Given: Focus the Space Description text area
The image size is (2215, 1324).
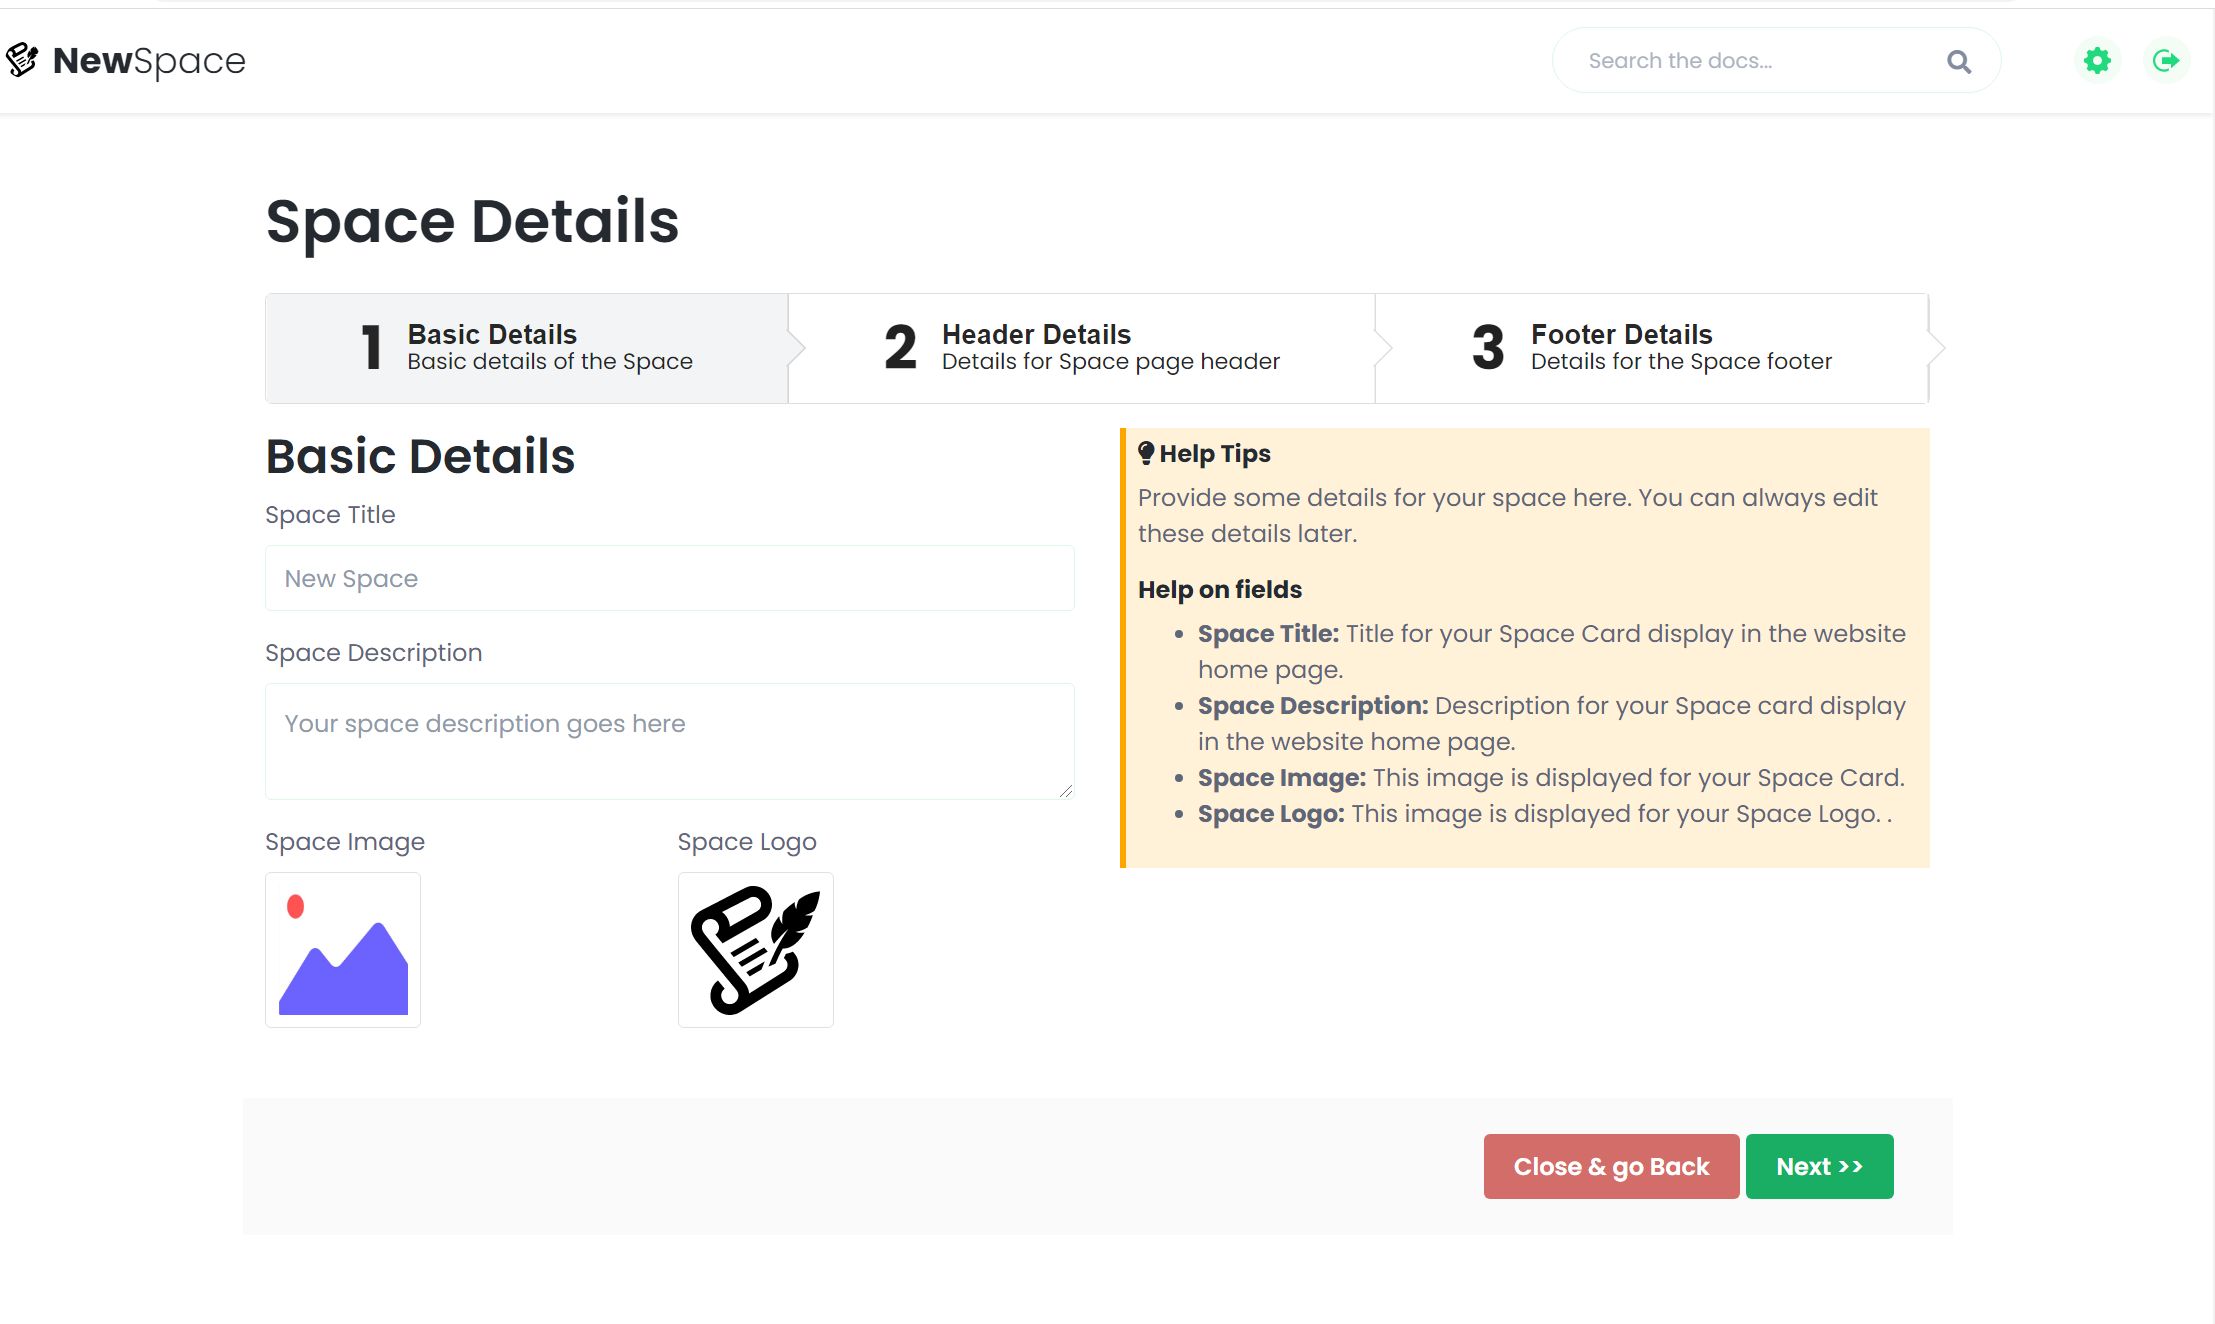Looking at the screenshot, I should click(x=669, y=741).
